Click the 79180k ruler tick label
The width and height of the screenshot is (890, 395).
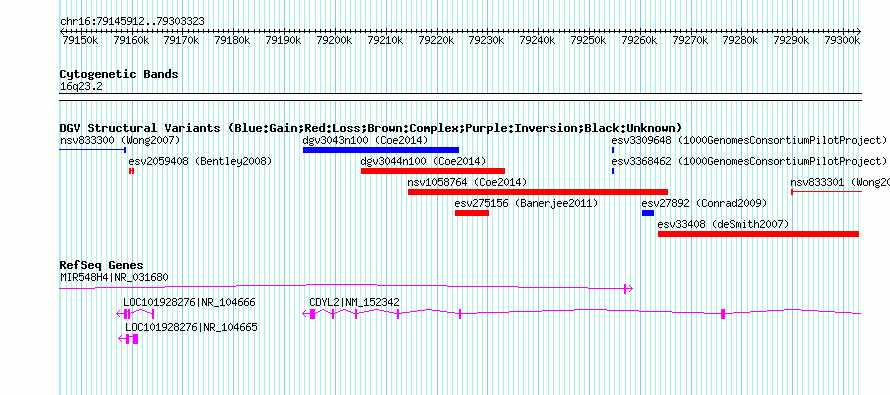pos(232,40)
